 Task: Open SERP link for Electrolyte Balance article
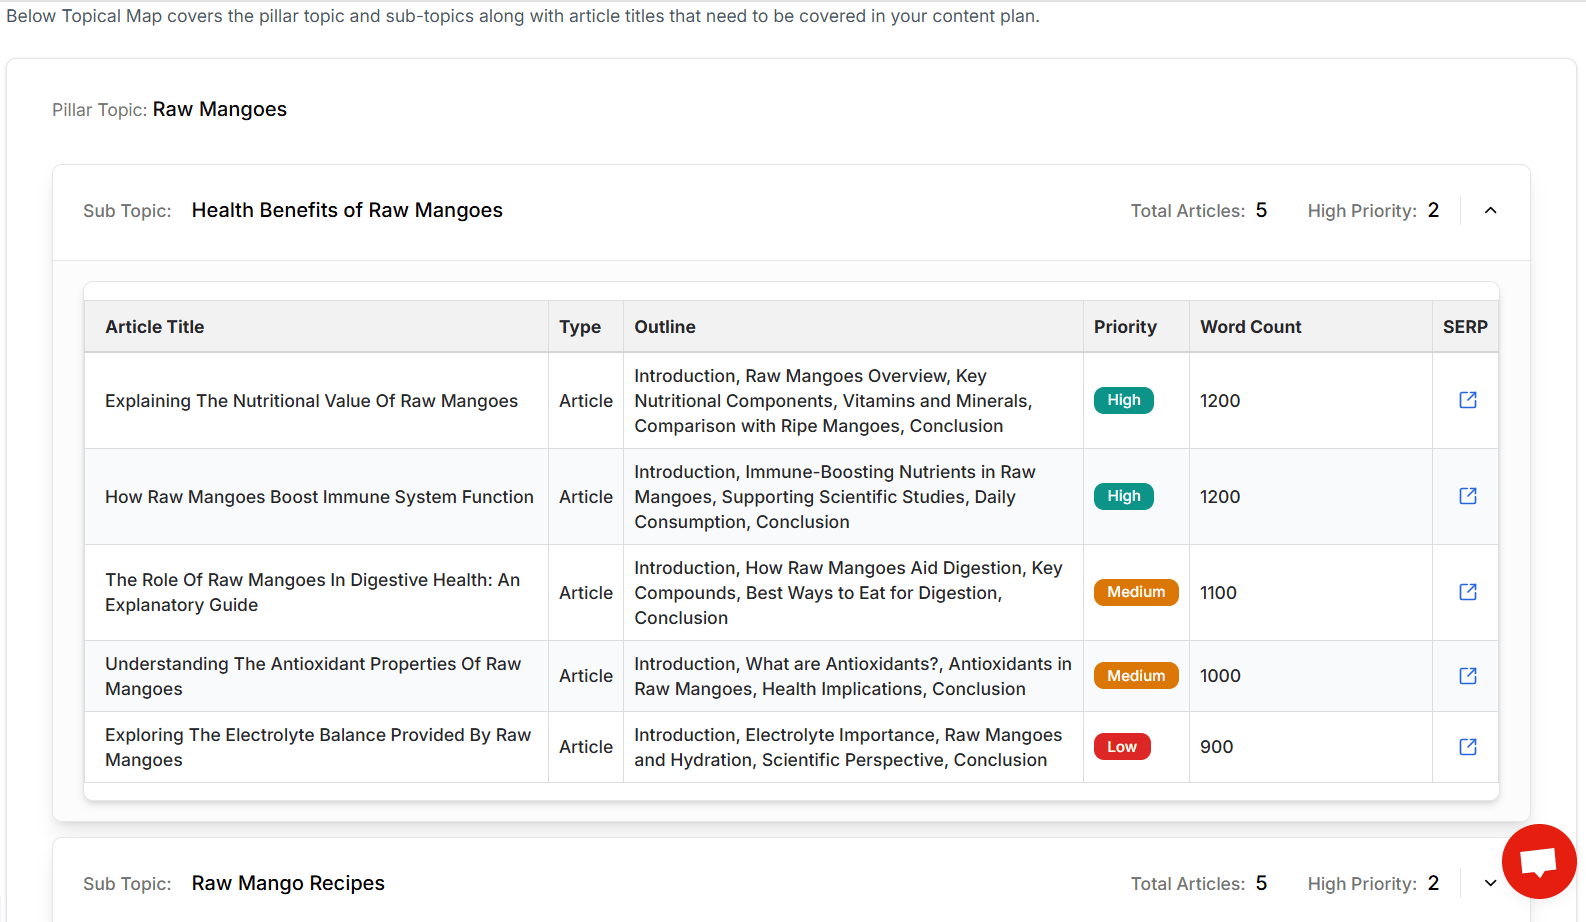pos(1467,747)
